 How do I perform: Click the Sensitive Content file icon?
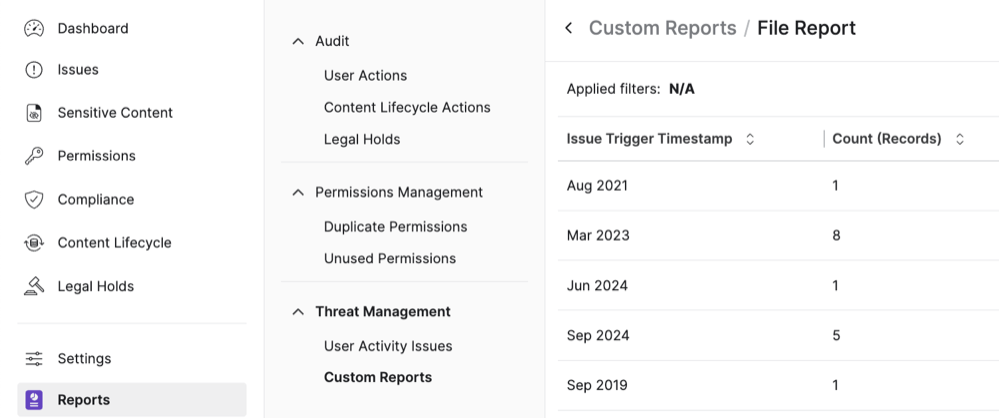(x=34, y=113)
